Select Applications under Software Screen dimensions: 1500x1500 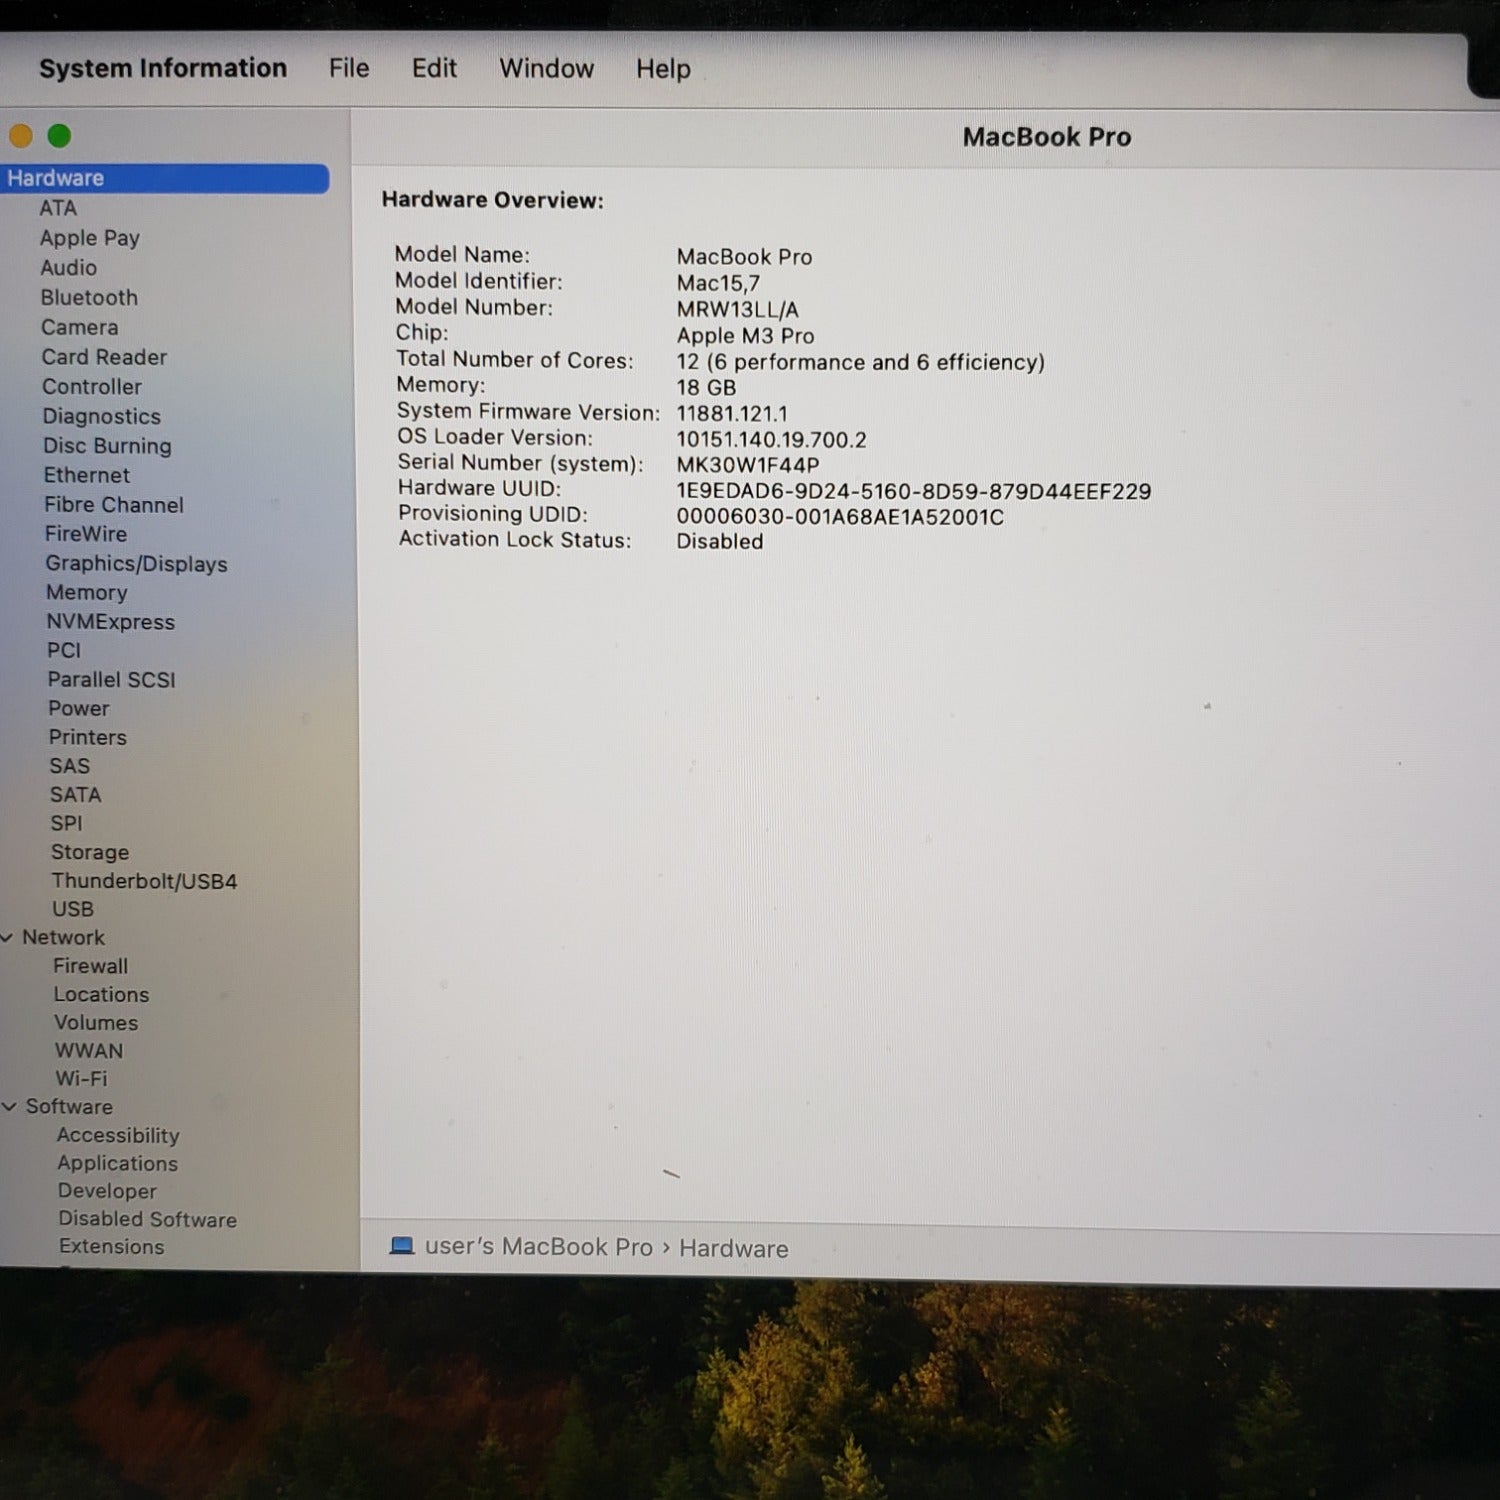click(x=117, y=1163)
